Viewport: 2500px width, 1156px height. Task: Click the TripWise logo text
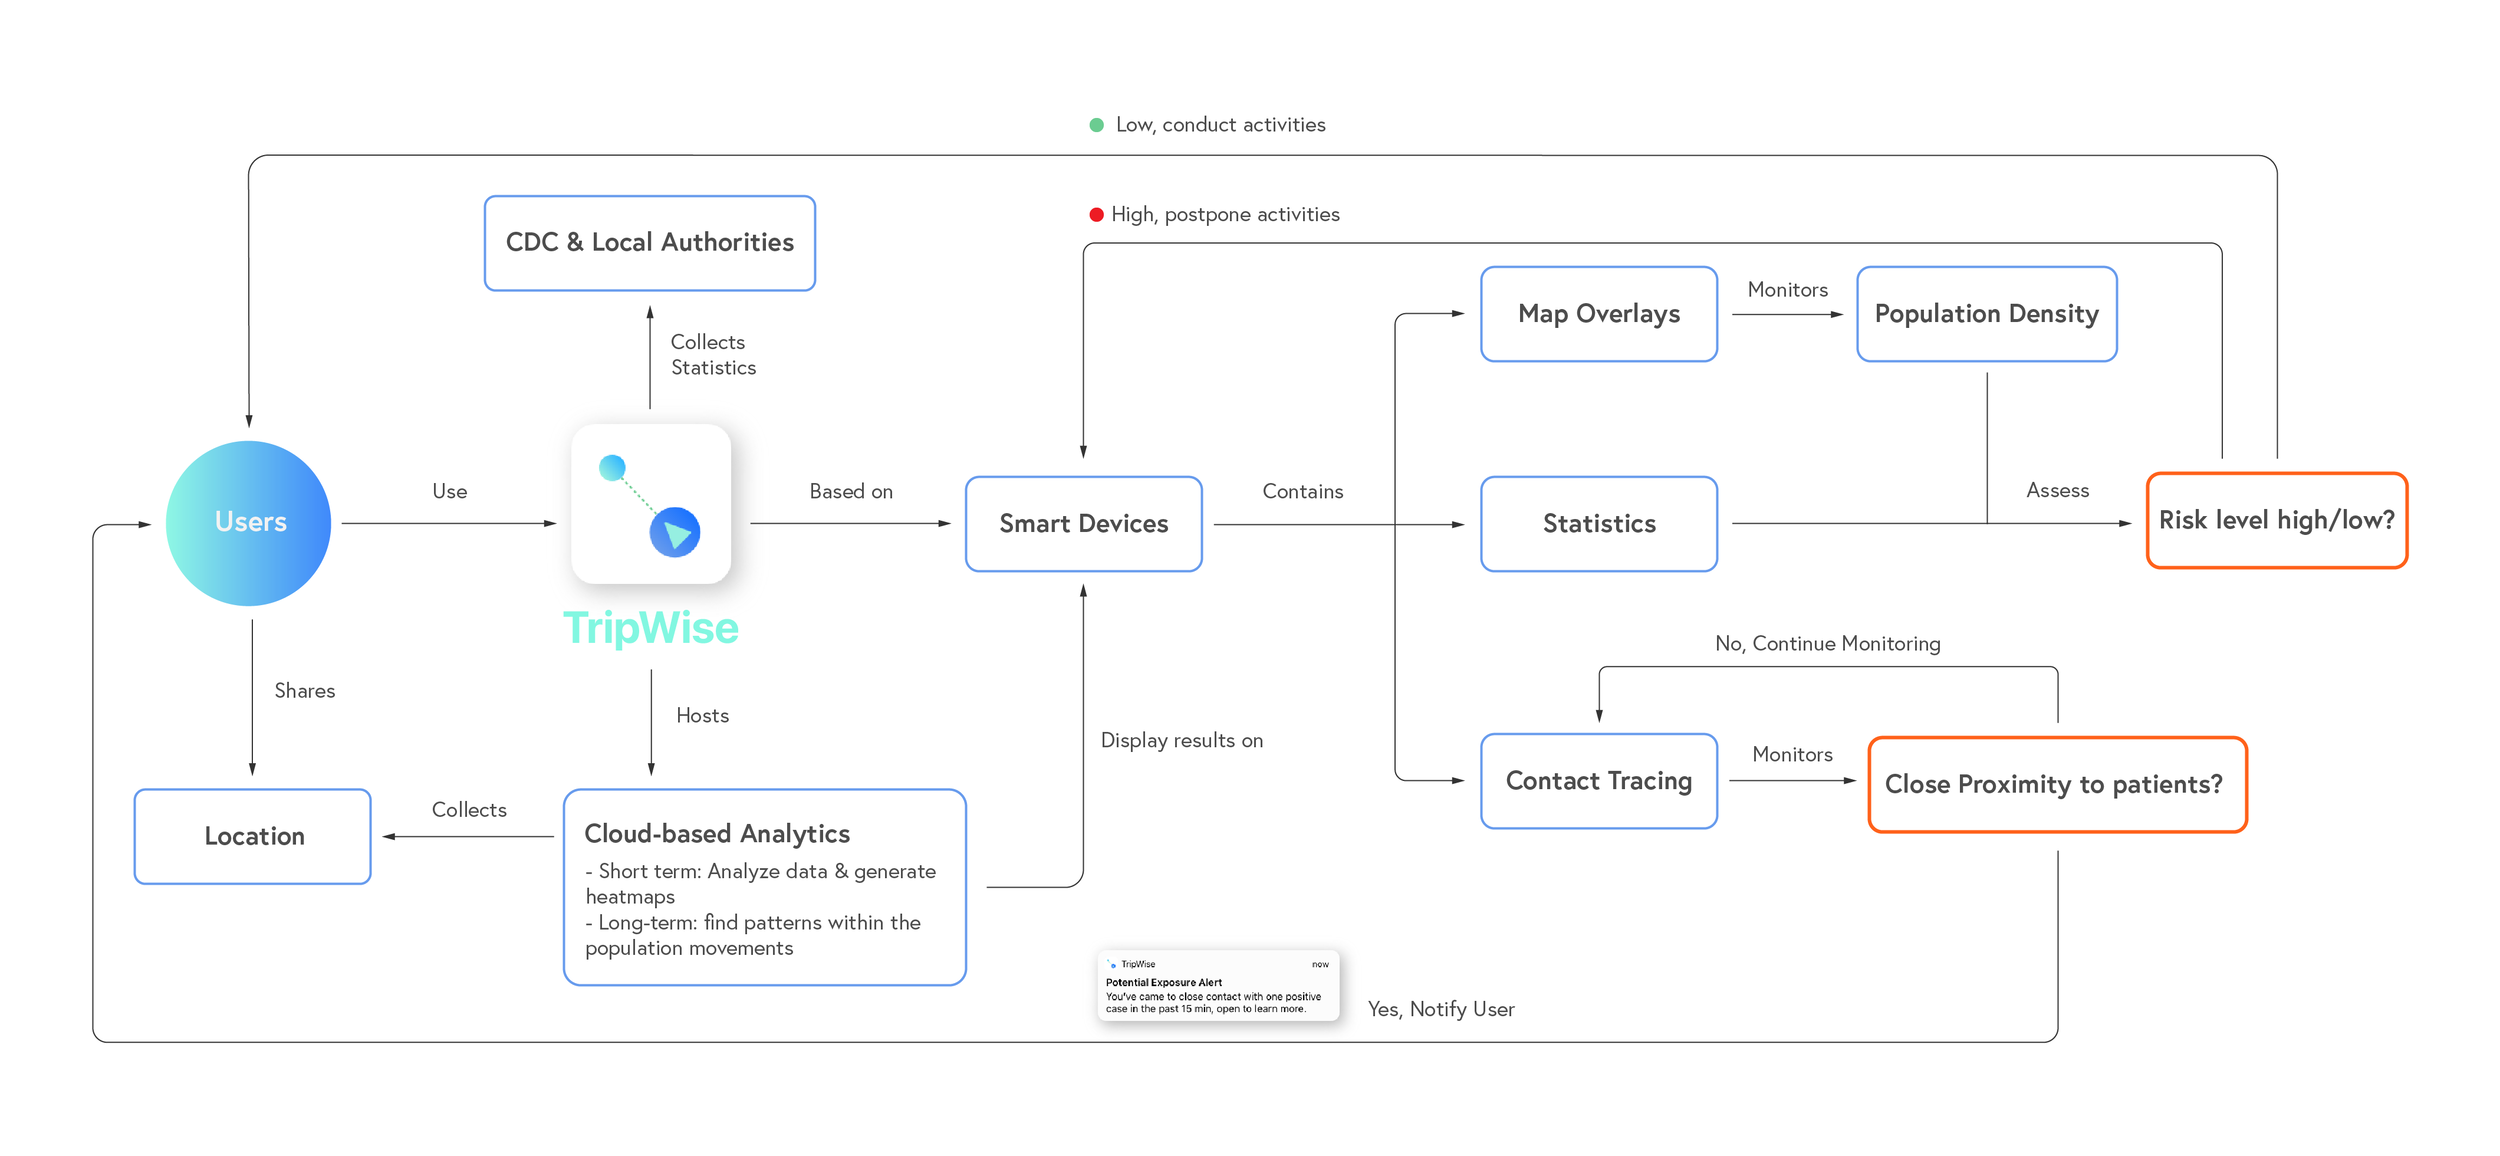[x=650, y=628]
